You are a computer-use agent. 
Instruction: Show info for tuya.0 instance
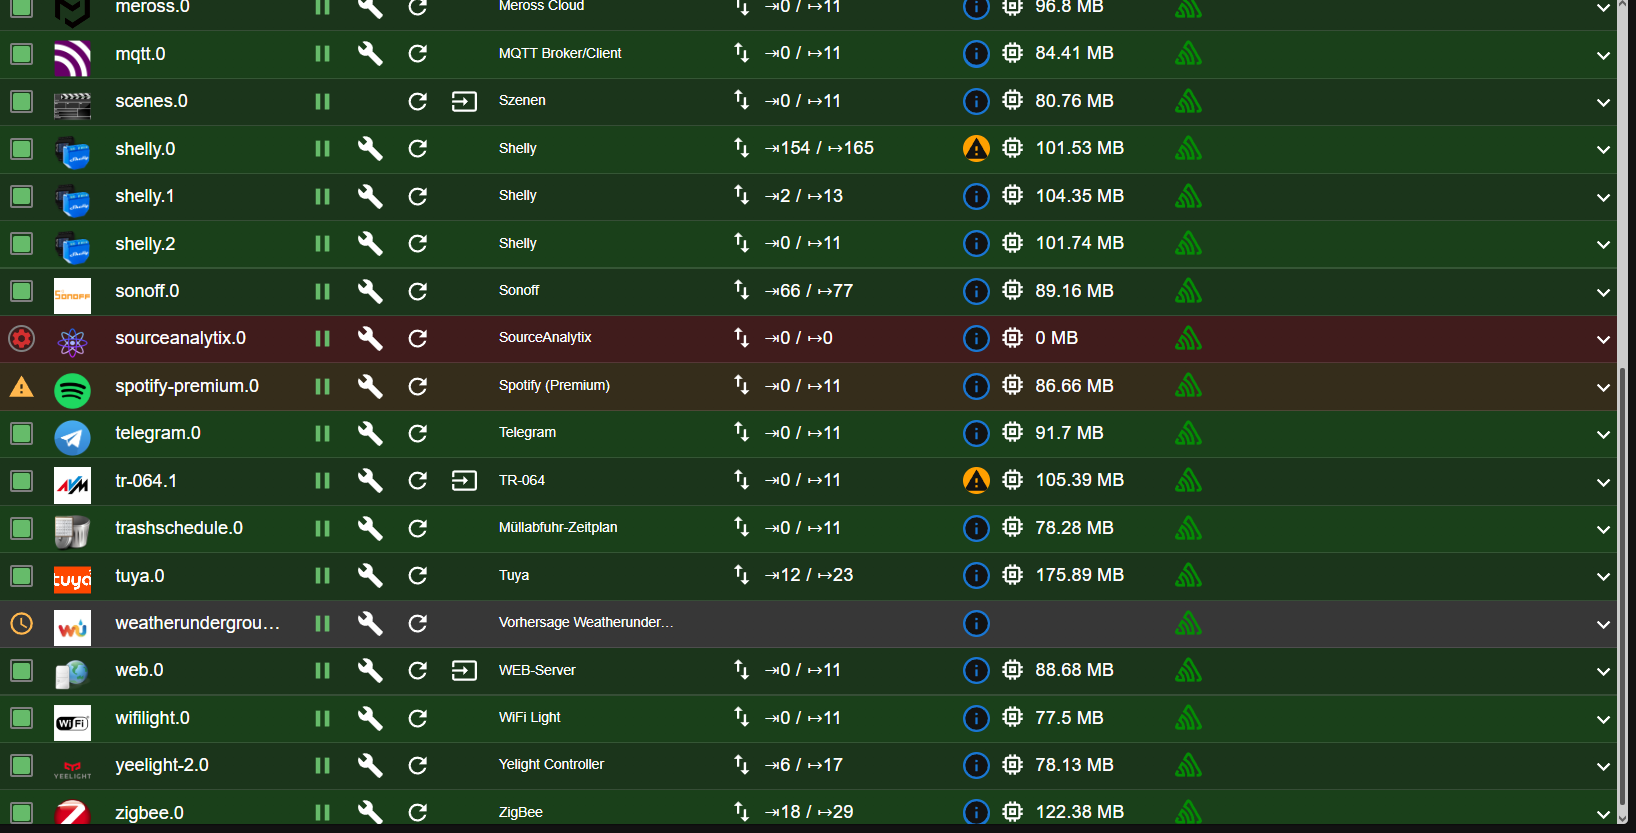[x=976, y=575]
